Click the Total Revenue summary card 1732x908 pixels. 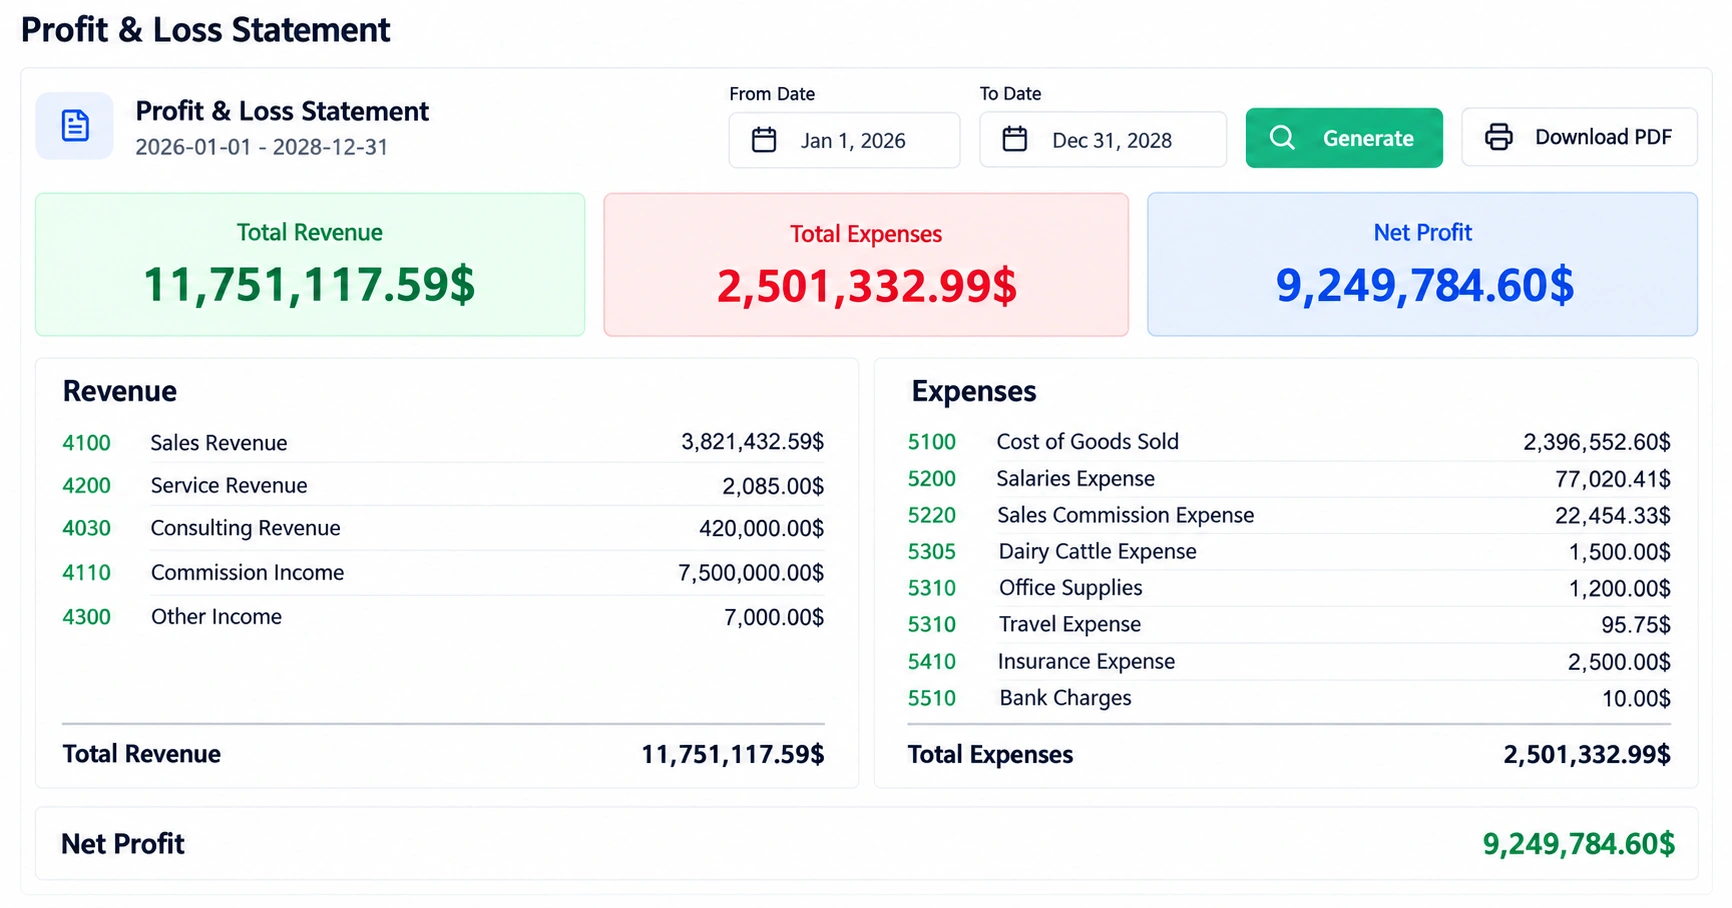coord(310,265)
